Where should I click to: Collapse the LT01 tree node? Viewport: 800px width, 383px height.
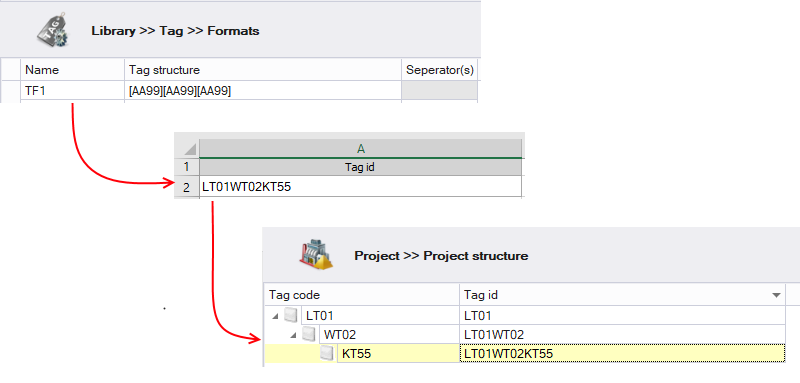point(276,317)
